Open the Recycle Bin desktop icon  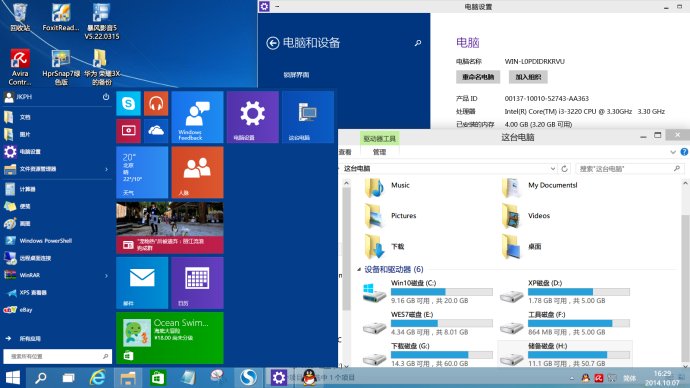(x=20, y=17)
